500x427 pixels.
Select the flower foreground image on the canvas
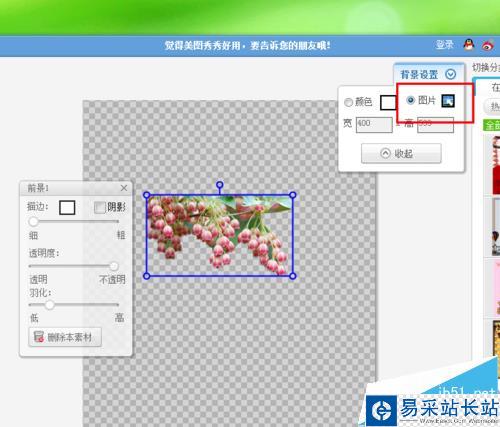219,235
